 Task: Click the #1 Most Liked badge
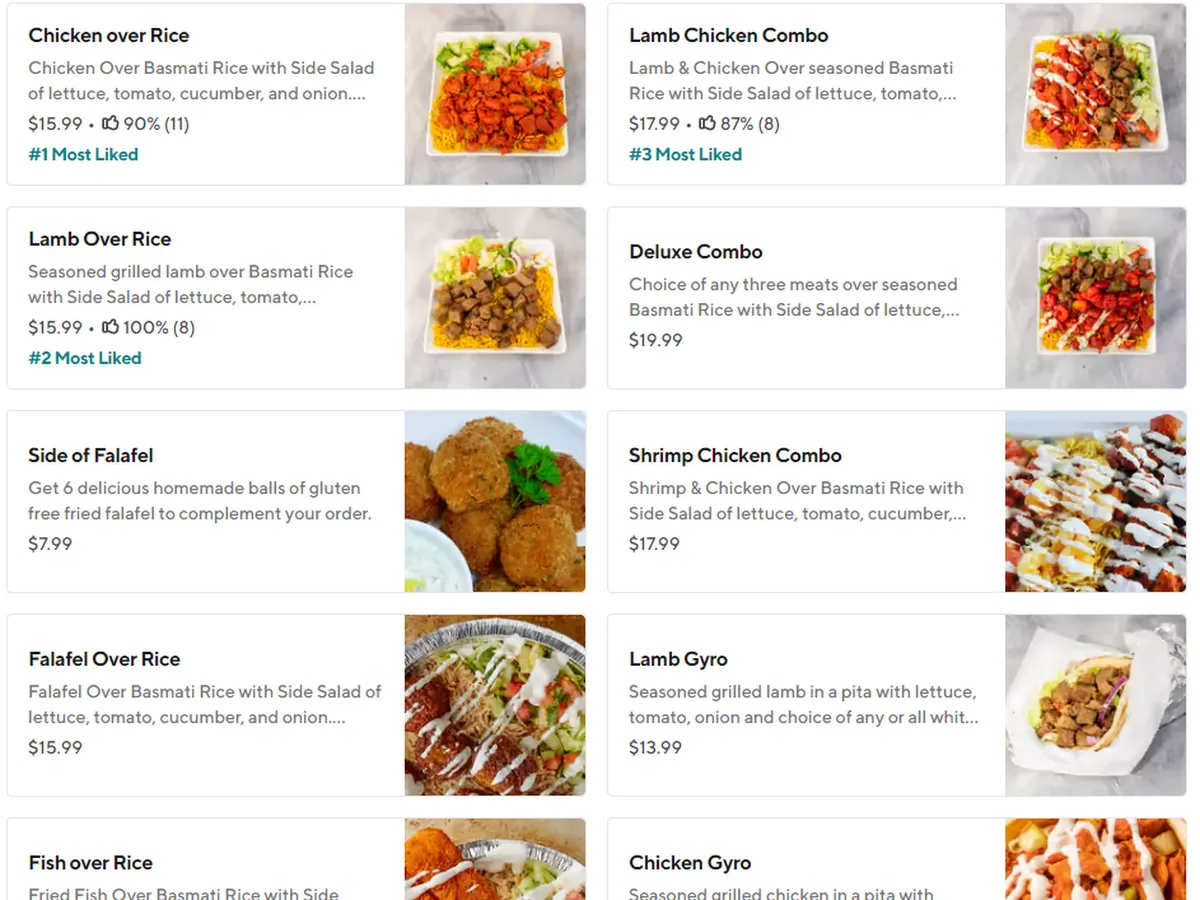83,154
